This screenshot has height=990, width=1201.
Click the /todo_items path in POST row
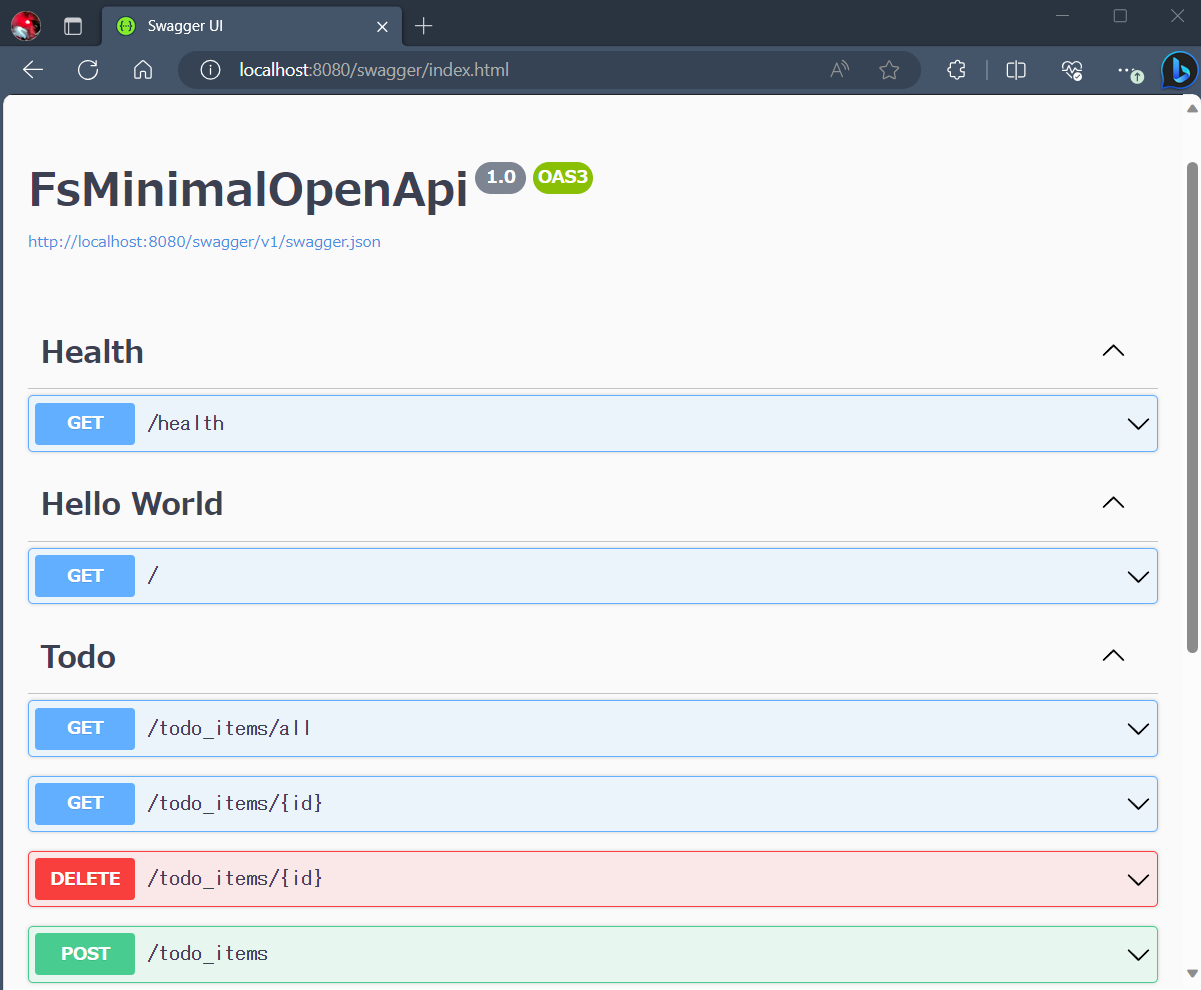pos(208,954)
